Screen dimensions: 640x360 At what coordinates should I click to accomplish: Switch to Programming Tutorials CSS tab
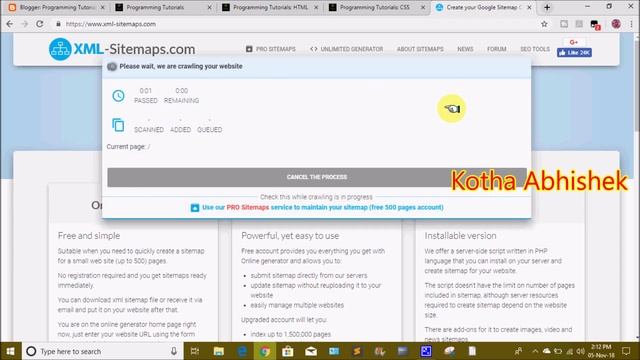point(377,7)
